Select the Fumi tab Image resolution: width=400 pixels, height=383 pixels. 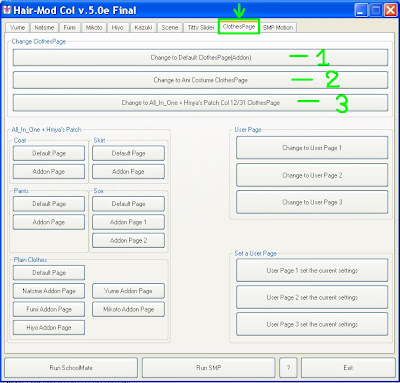tap(70, 28)
